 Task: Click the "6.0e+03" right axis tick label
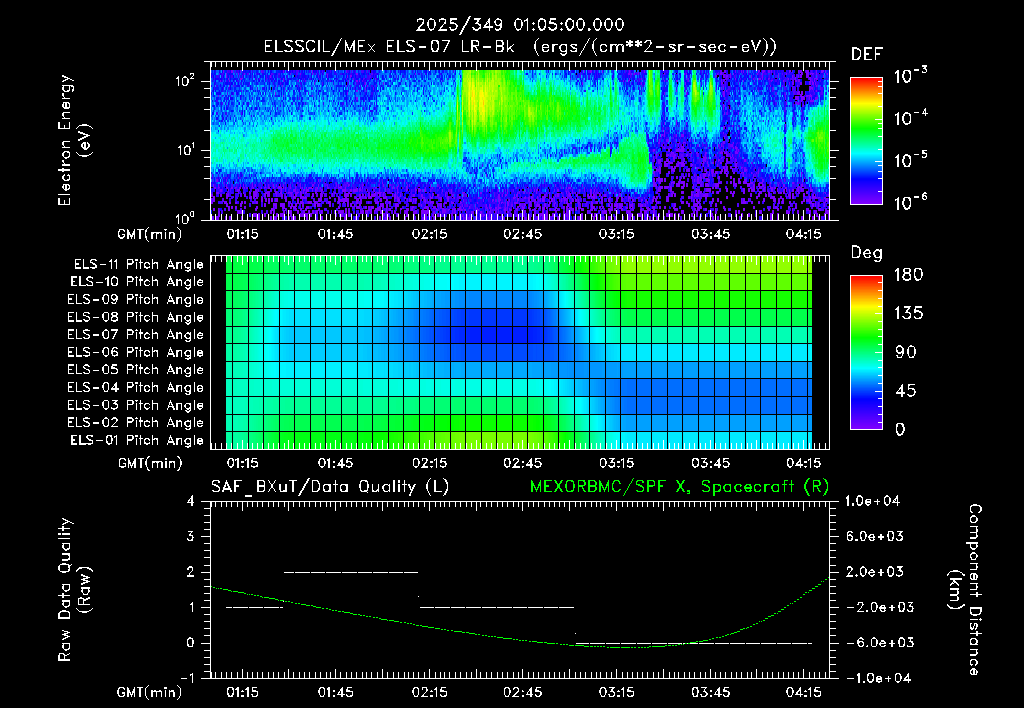[x=875, y=536]
